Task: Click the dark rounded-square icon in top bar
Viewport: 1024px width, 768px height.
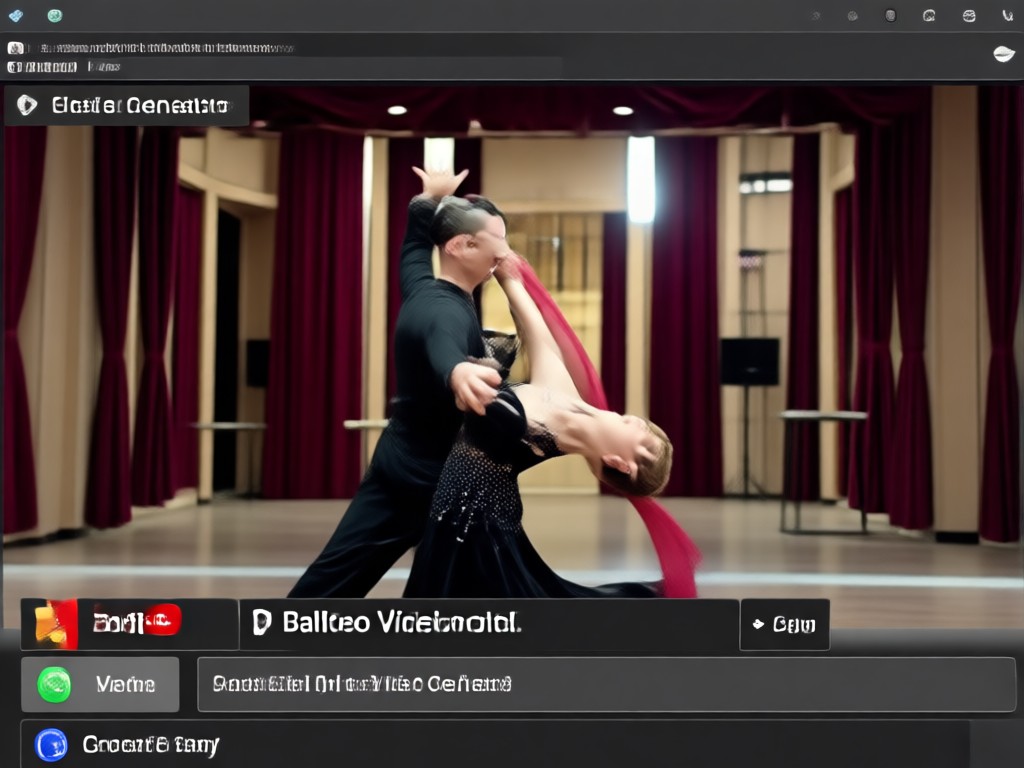Action: coord(890,16)
